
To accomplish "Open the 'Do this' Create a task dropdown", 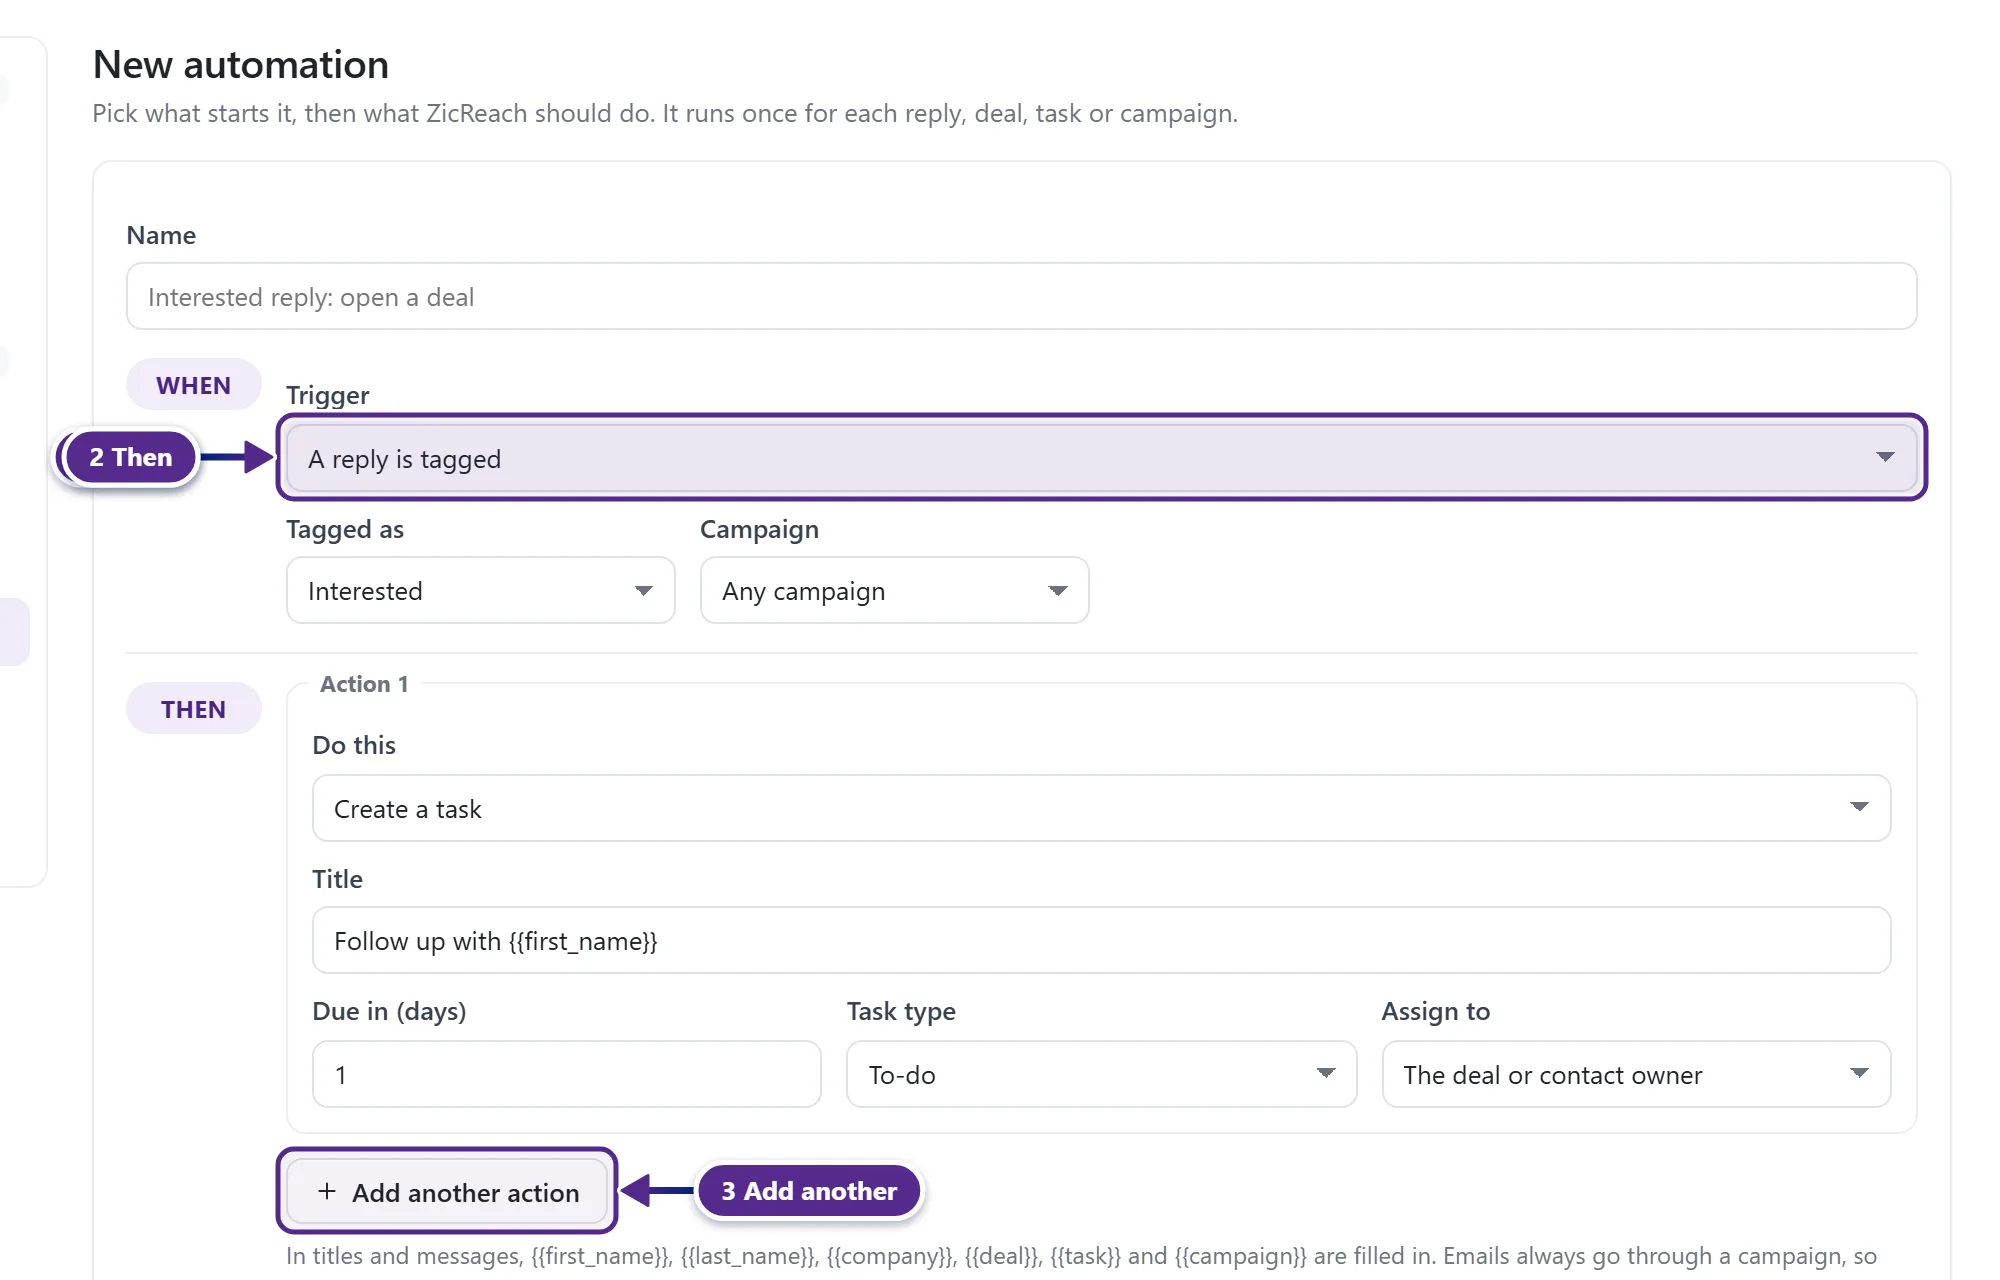I will click(x=1101, y=808).
